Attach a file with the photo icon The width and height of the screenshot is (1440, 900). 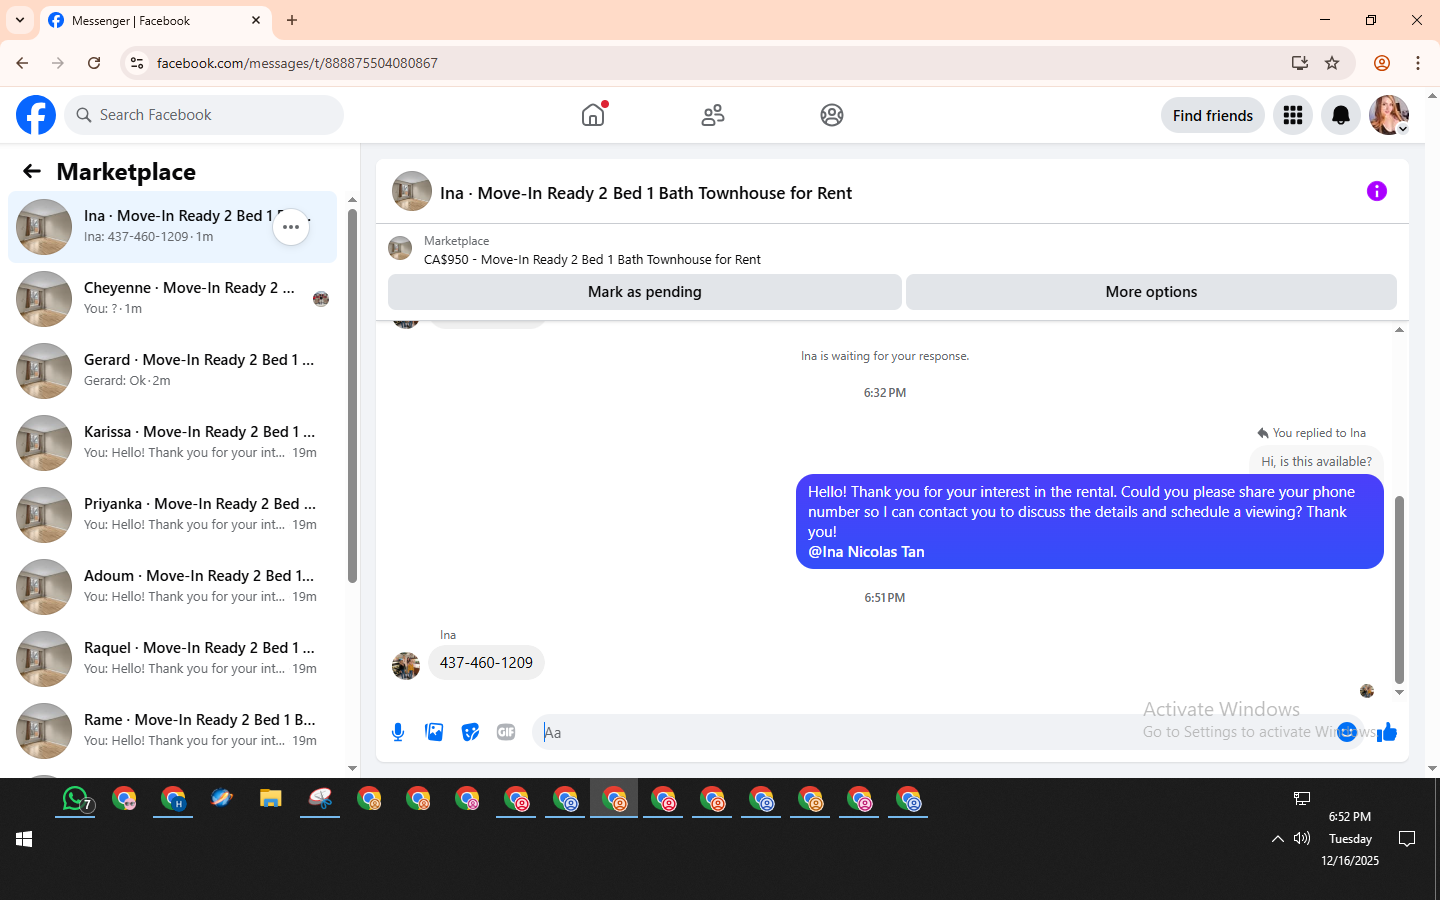pyautogui.click(x=434, y=732)
